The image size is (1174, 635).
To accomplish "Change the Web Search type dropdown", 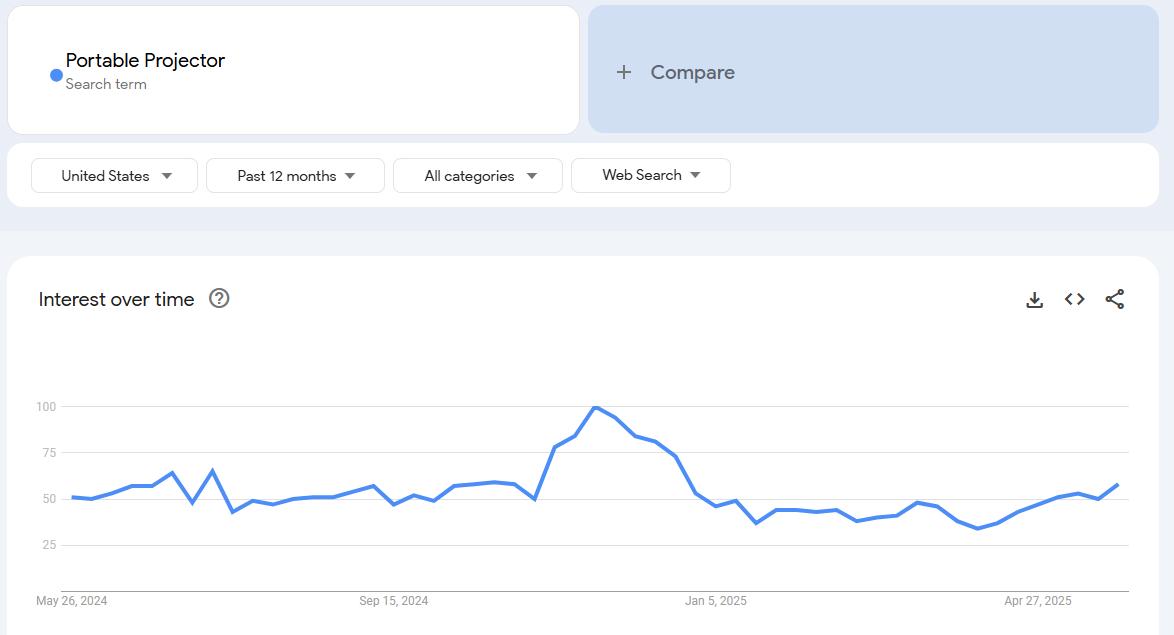I will pyautogui.click(x=650, y=175).
